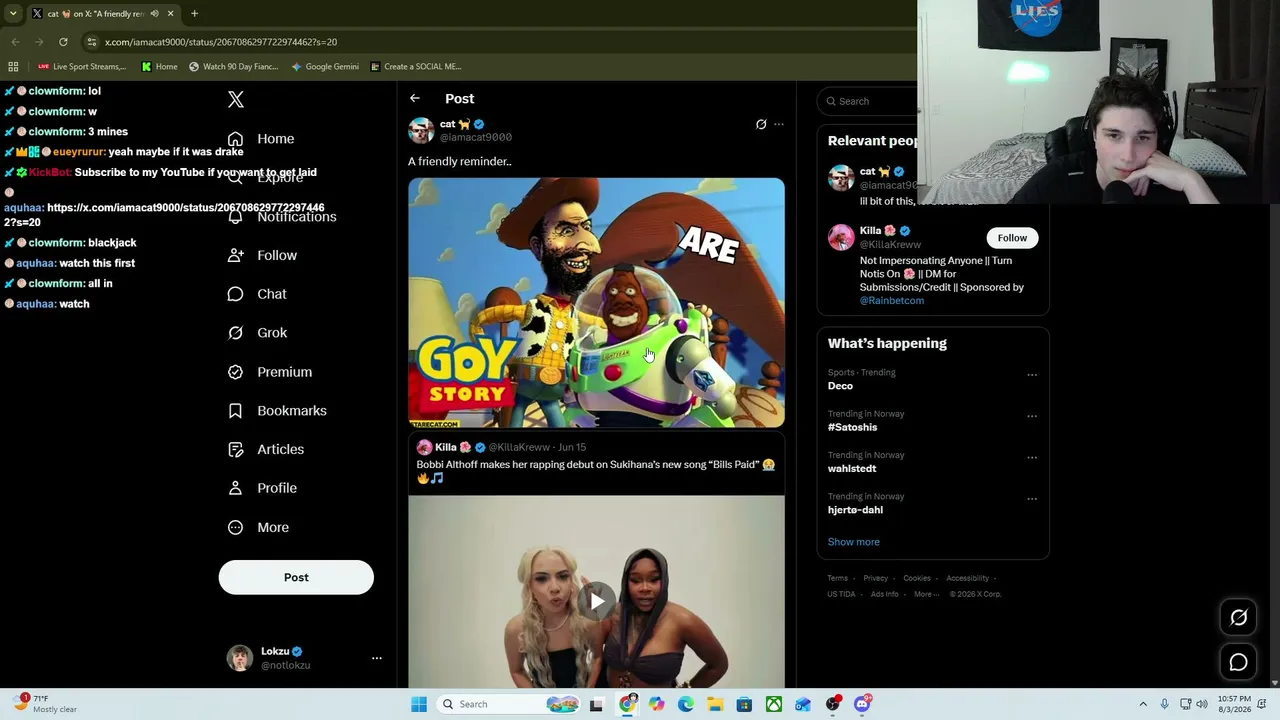This screenshot has height=720, width=1280.
Task: Open options for the Deco trend
Action: [1032, 375]
